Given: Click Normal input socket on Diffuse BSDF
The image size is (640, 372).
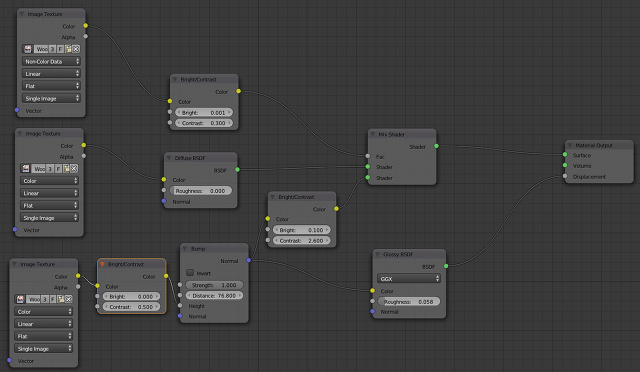Looking at the screenshot, I should 164,201.
